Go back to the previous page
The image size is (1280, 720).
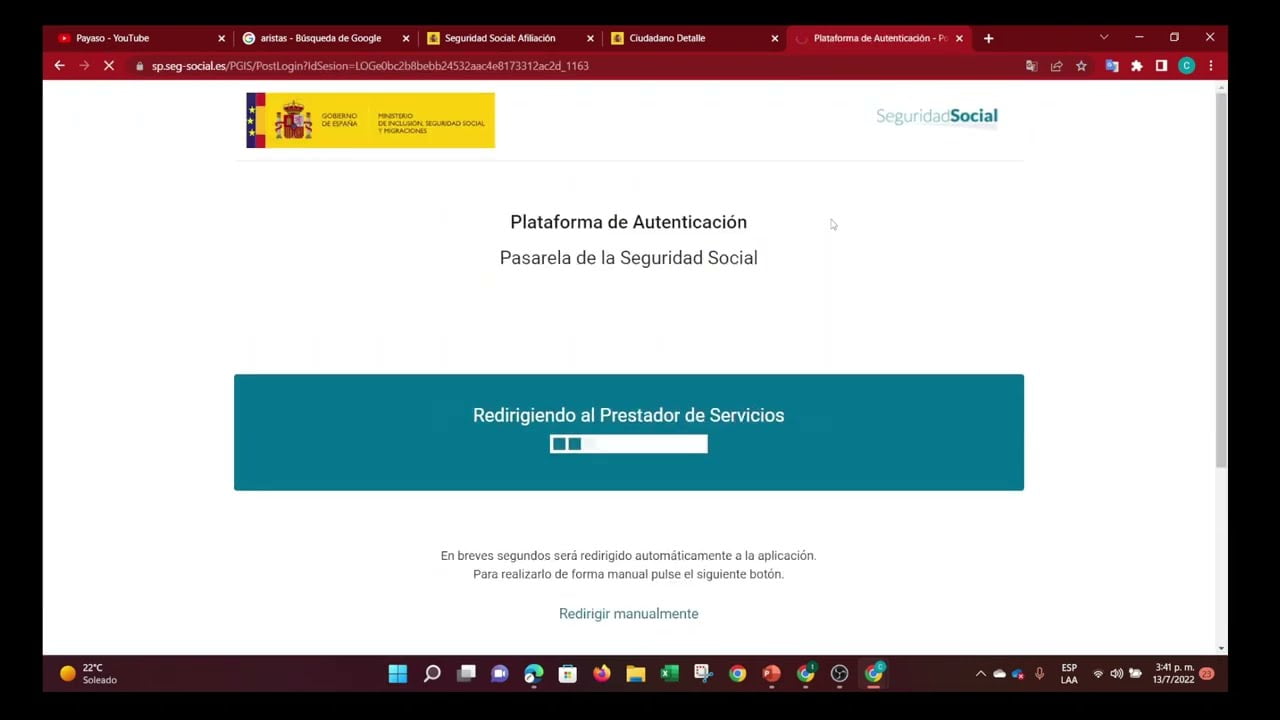[x=59, y=66]
